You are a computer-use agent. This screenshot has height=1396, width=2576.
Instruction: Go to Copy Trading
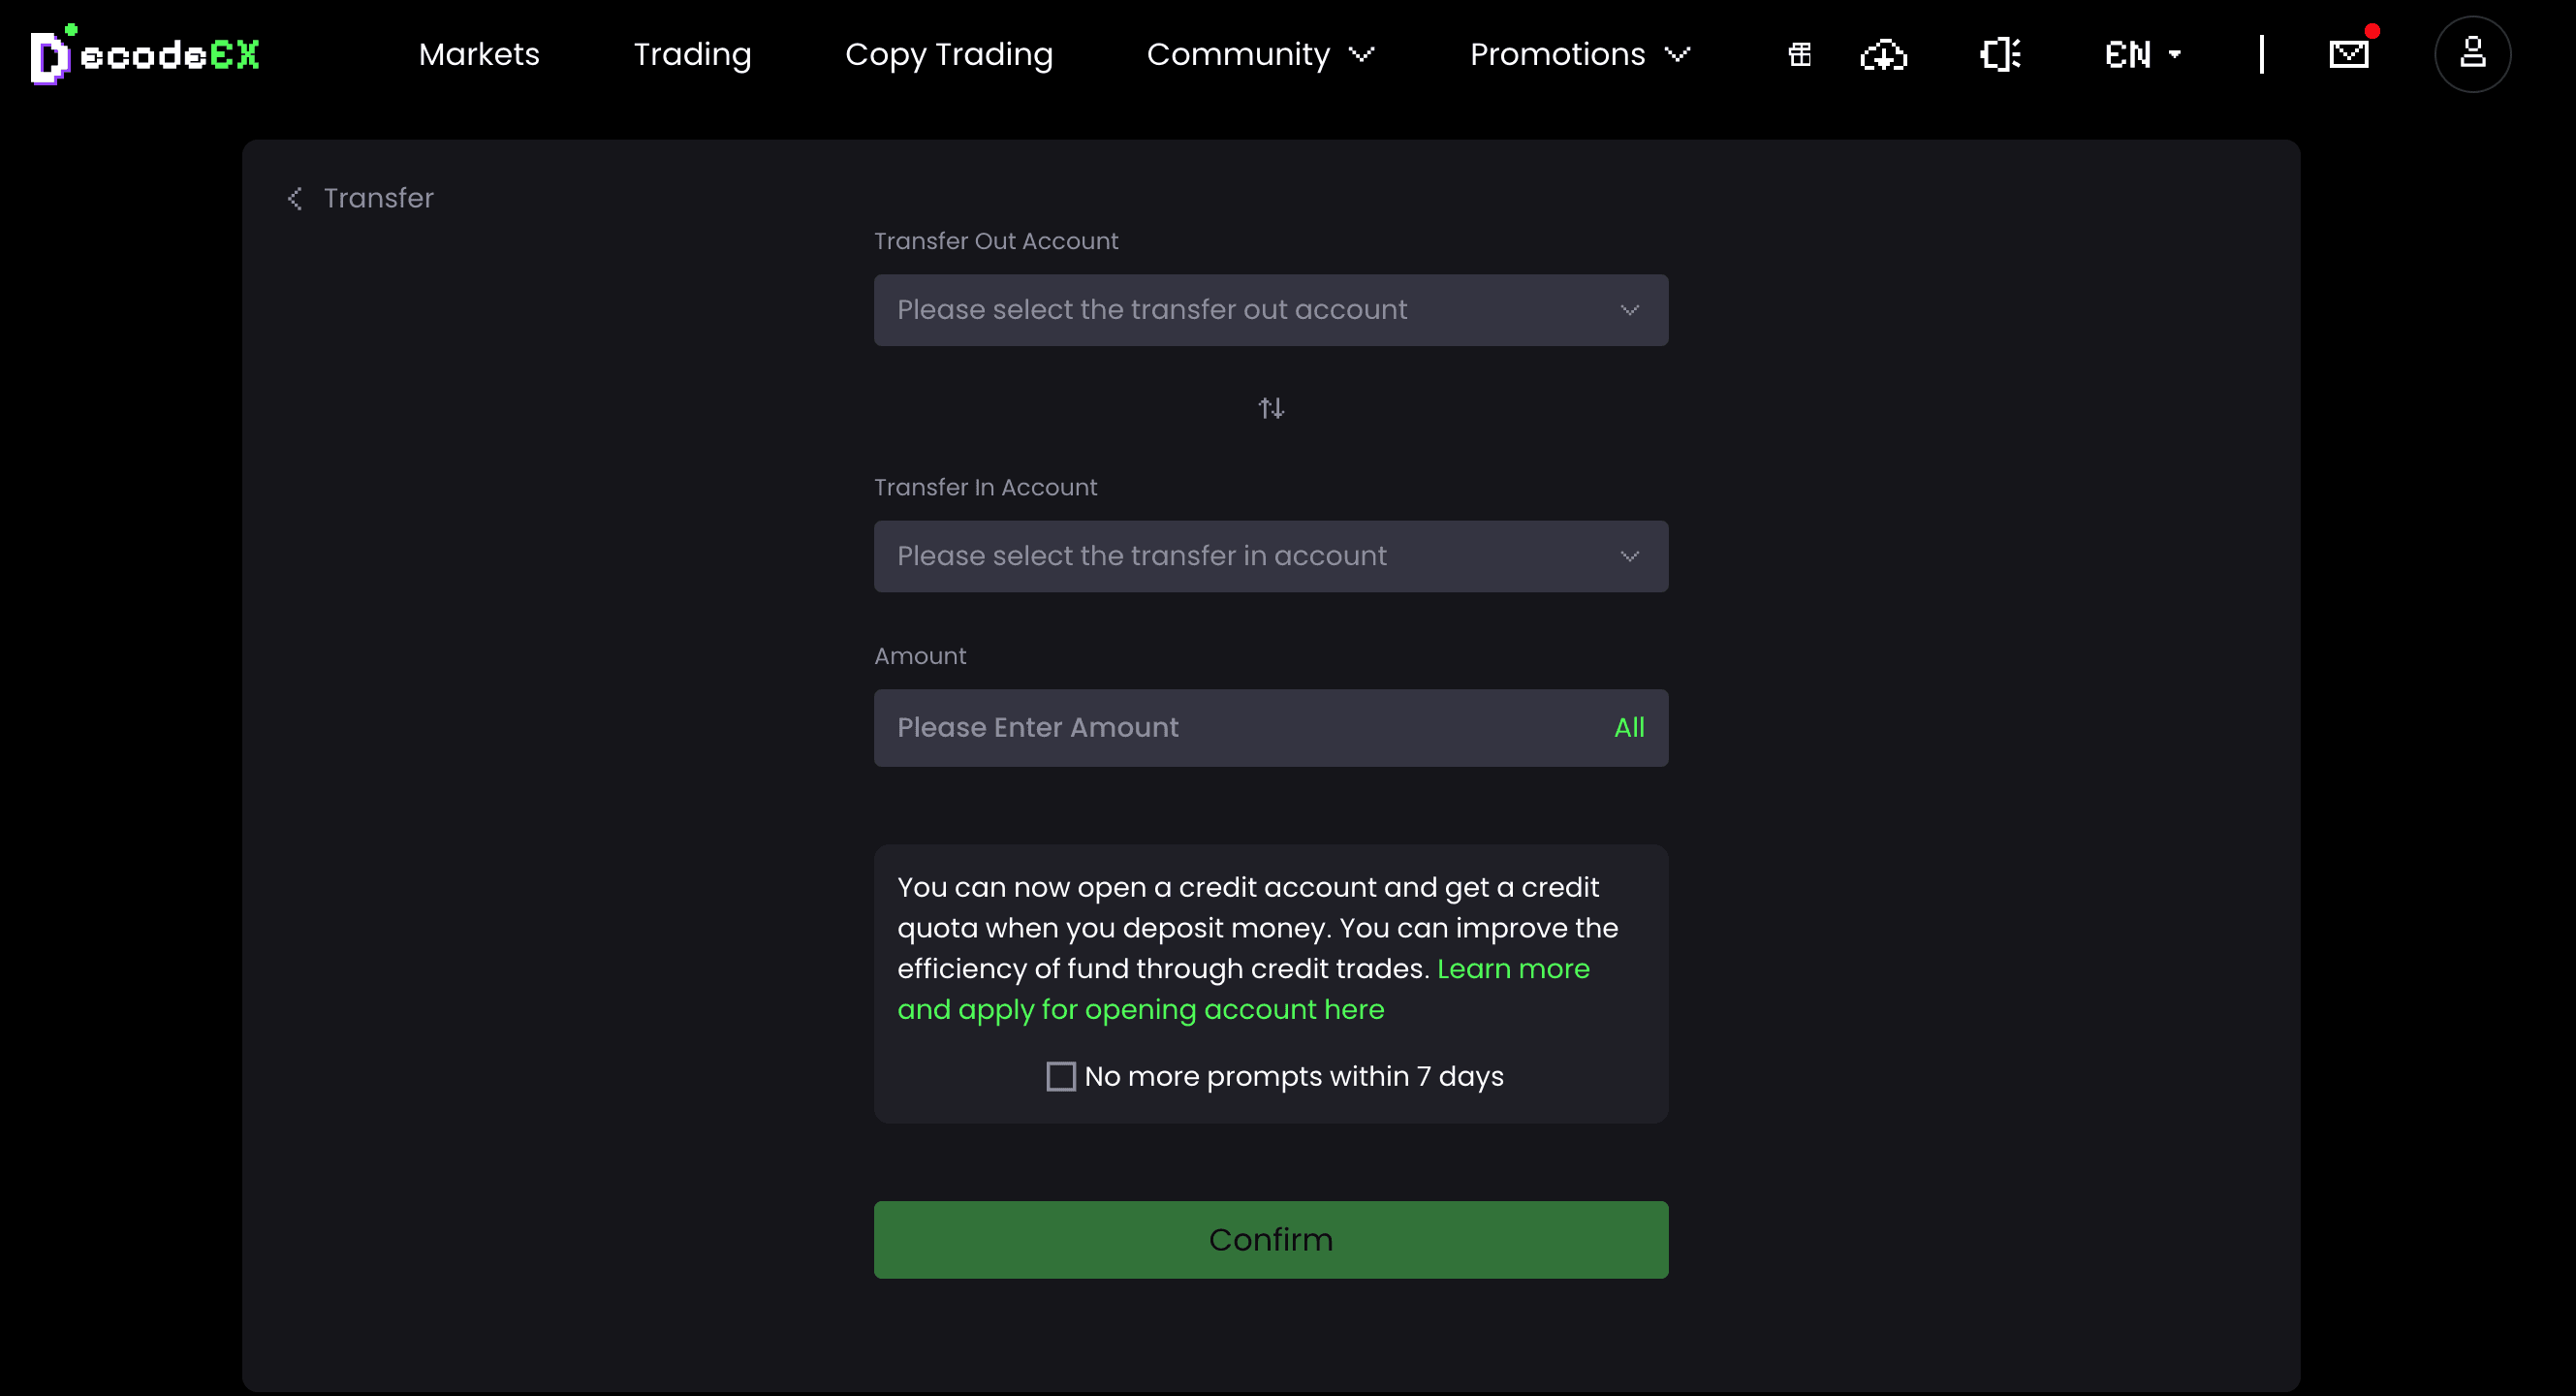click(949, 54)
